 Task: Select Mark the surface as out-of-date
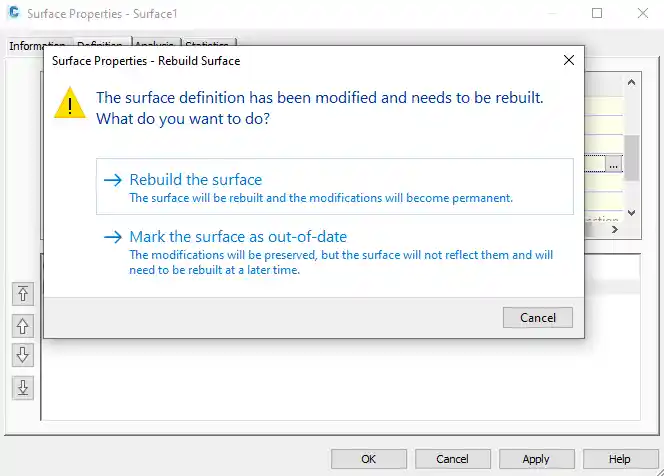coord(238,237)
